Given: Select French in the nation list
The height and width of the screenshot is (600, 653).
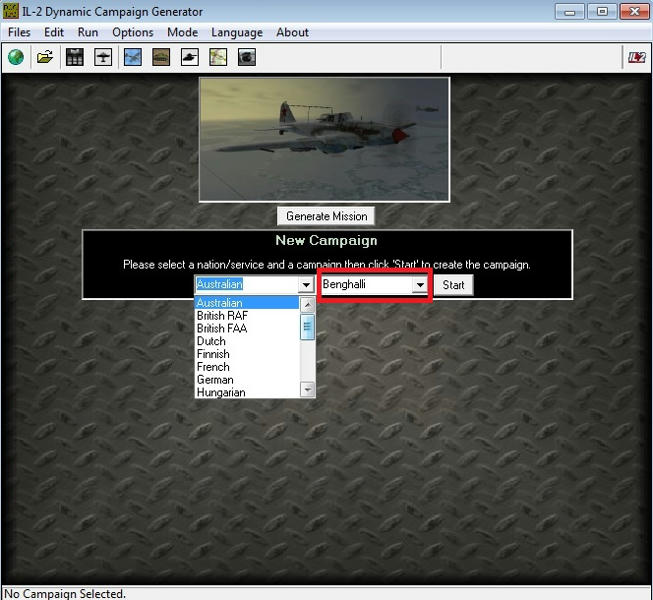Looking at the screenshot, I should 247,367.
